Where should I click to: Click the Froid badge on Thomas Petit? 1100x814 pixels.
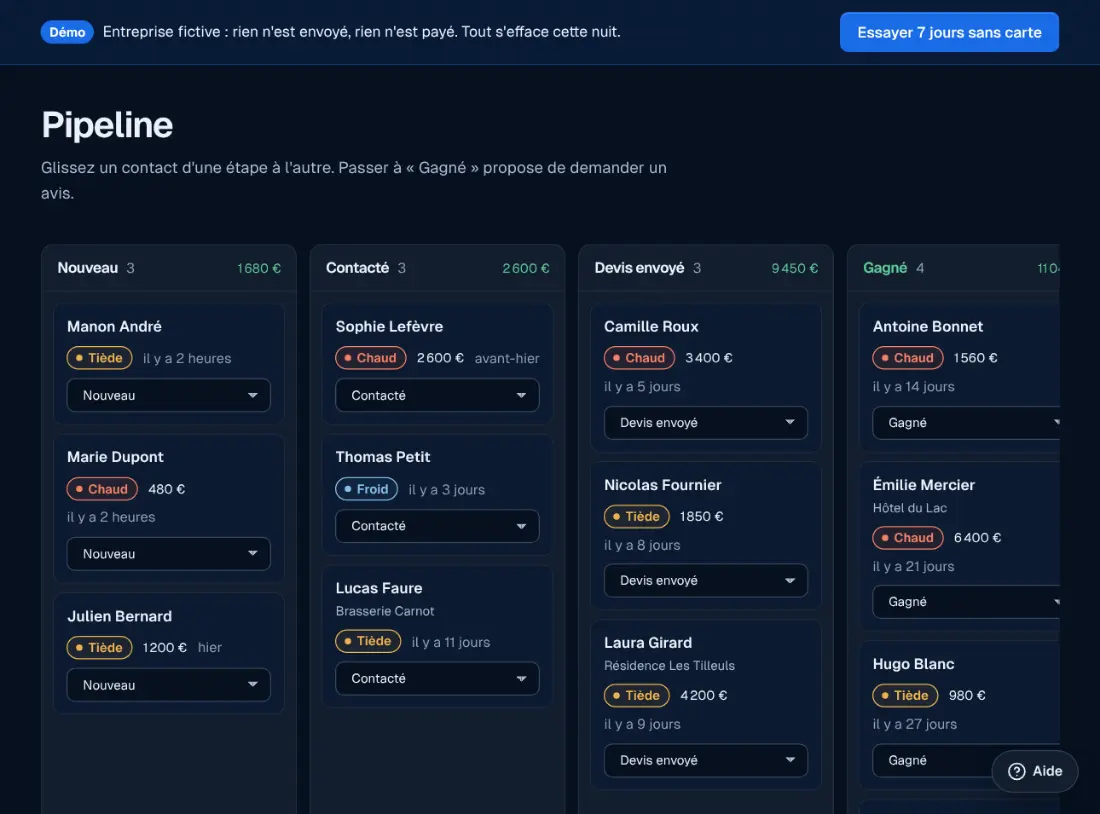tap(366, 489)
